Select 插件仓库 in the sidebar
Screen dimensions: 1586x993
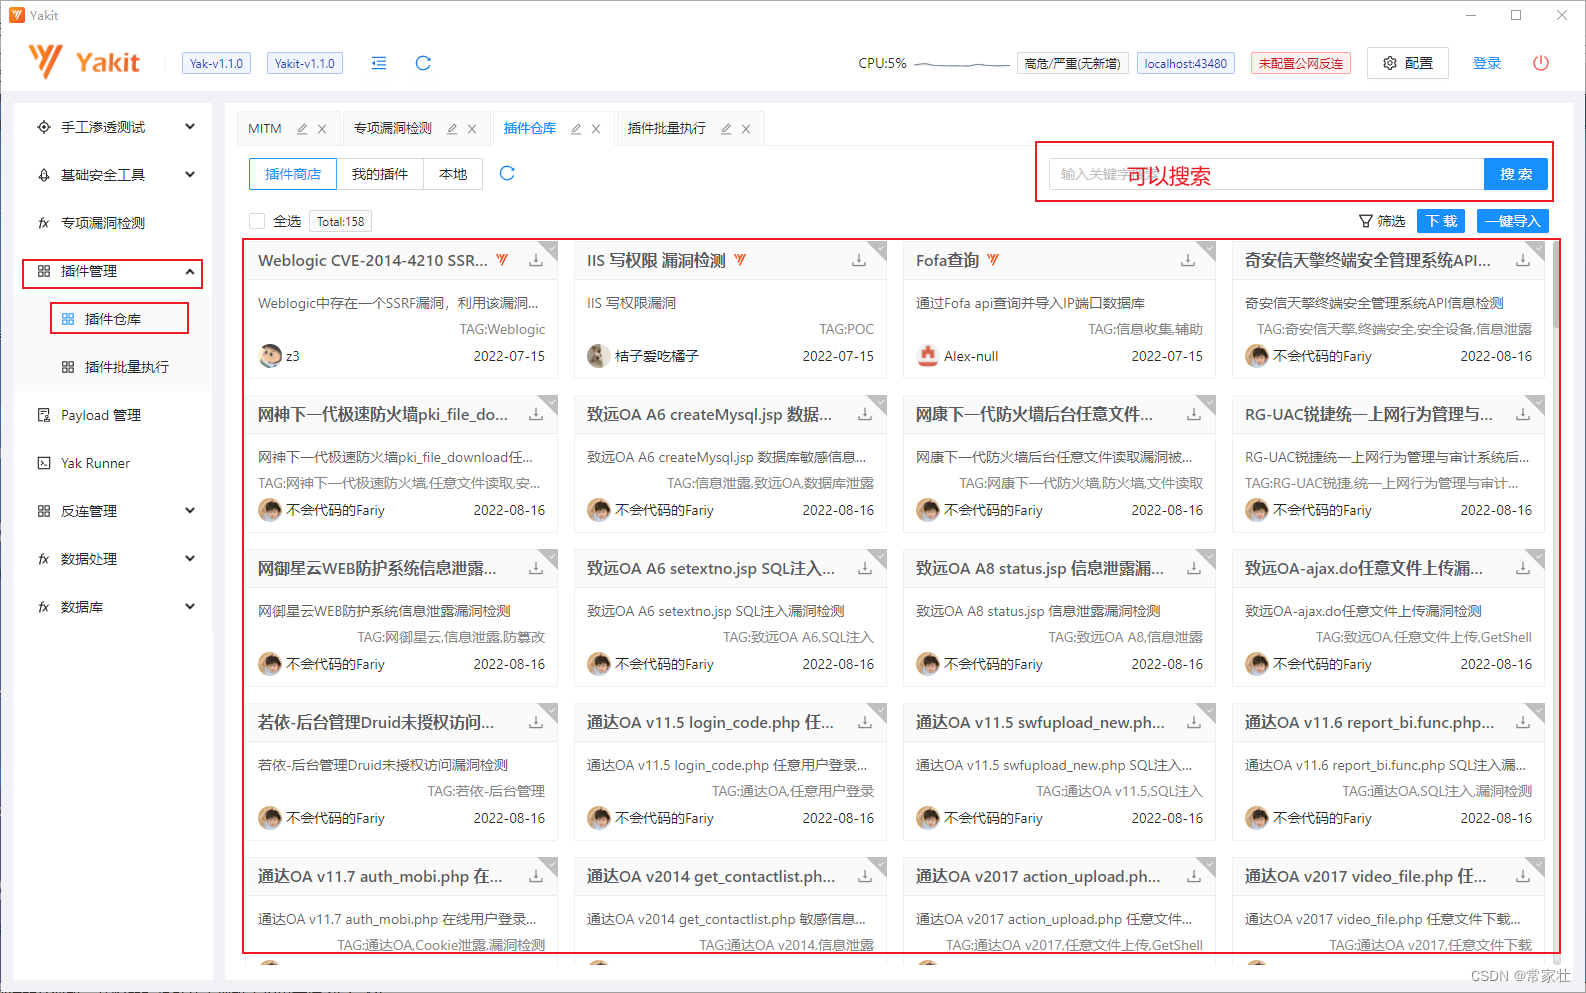pyautogui.click(x=113, y=319)
